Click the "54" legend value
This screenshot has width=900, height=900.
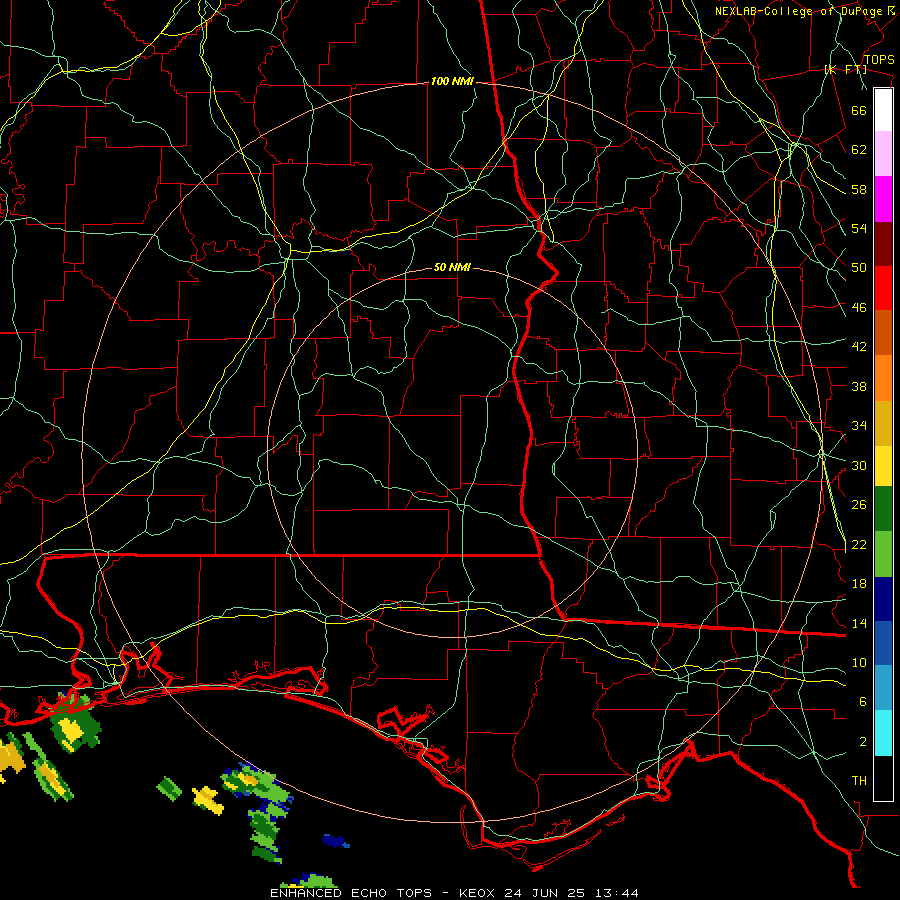859,228
